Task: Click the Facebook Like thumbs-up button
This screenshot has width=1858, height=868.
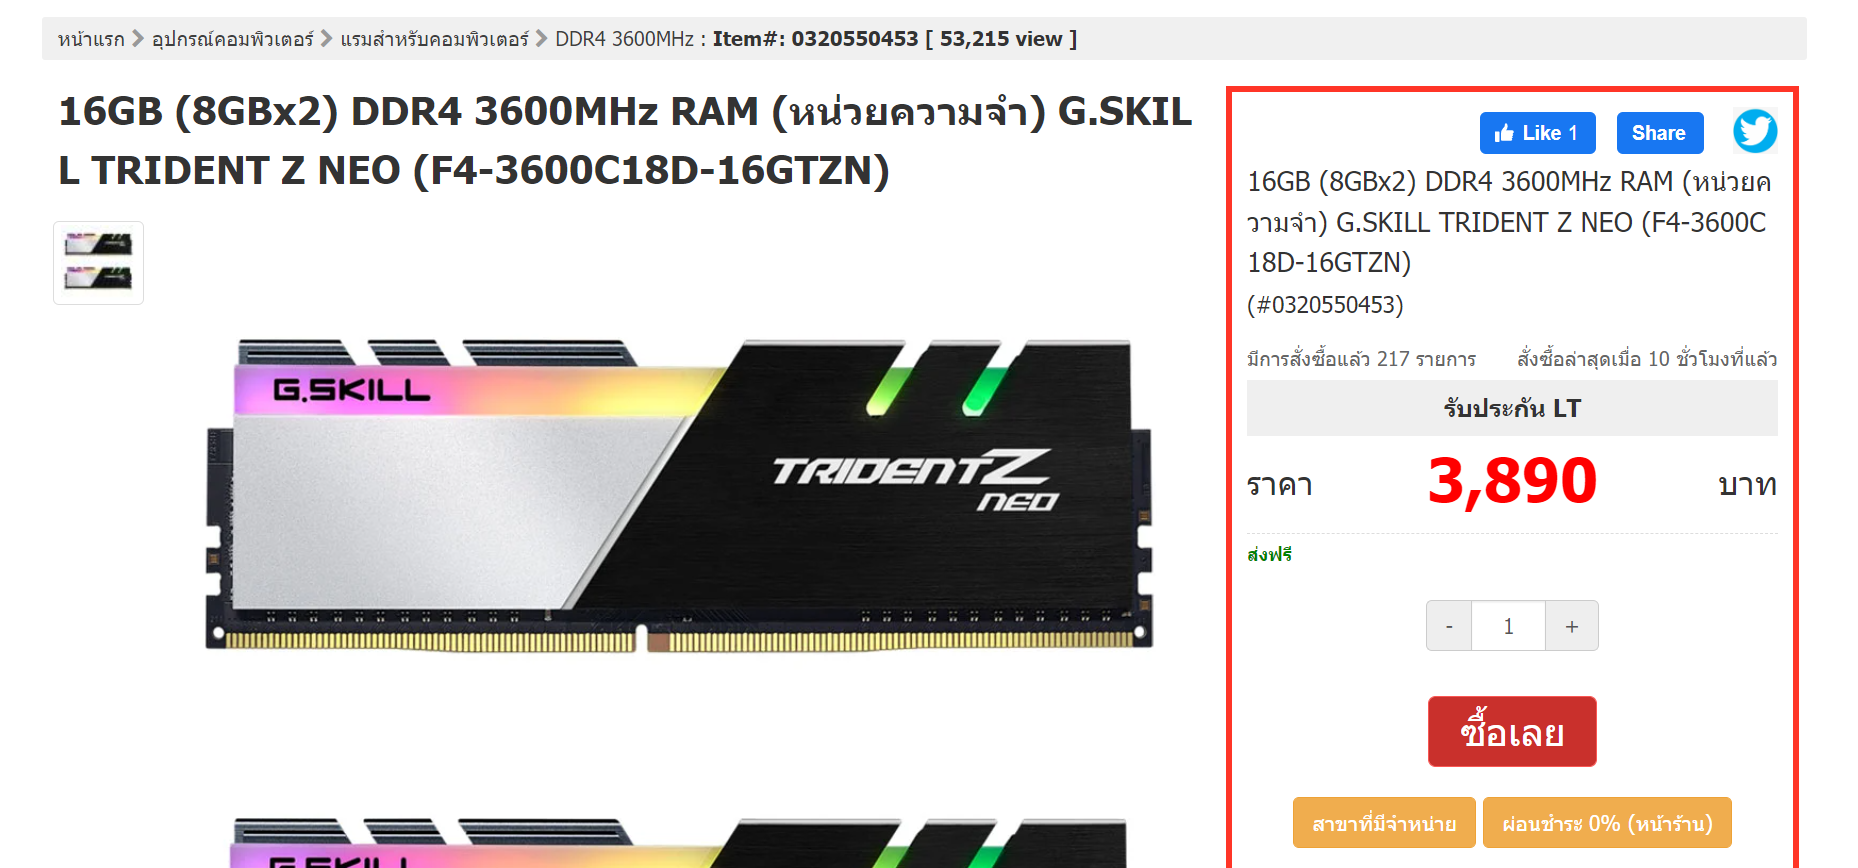Action: (x=1537, y=133)
